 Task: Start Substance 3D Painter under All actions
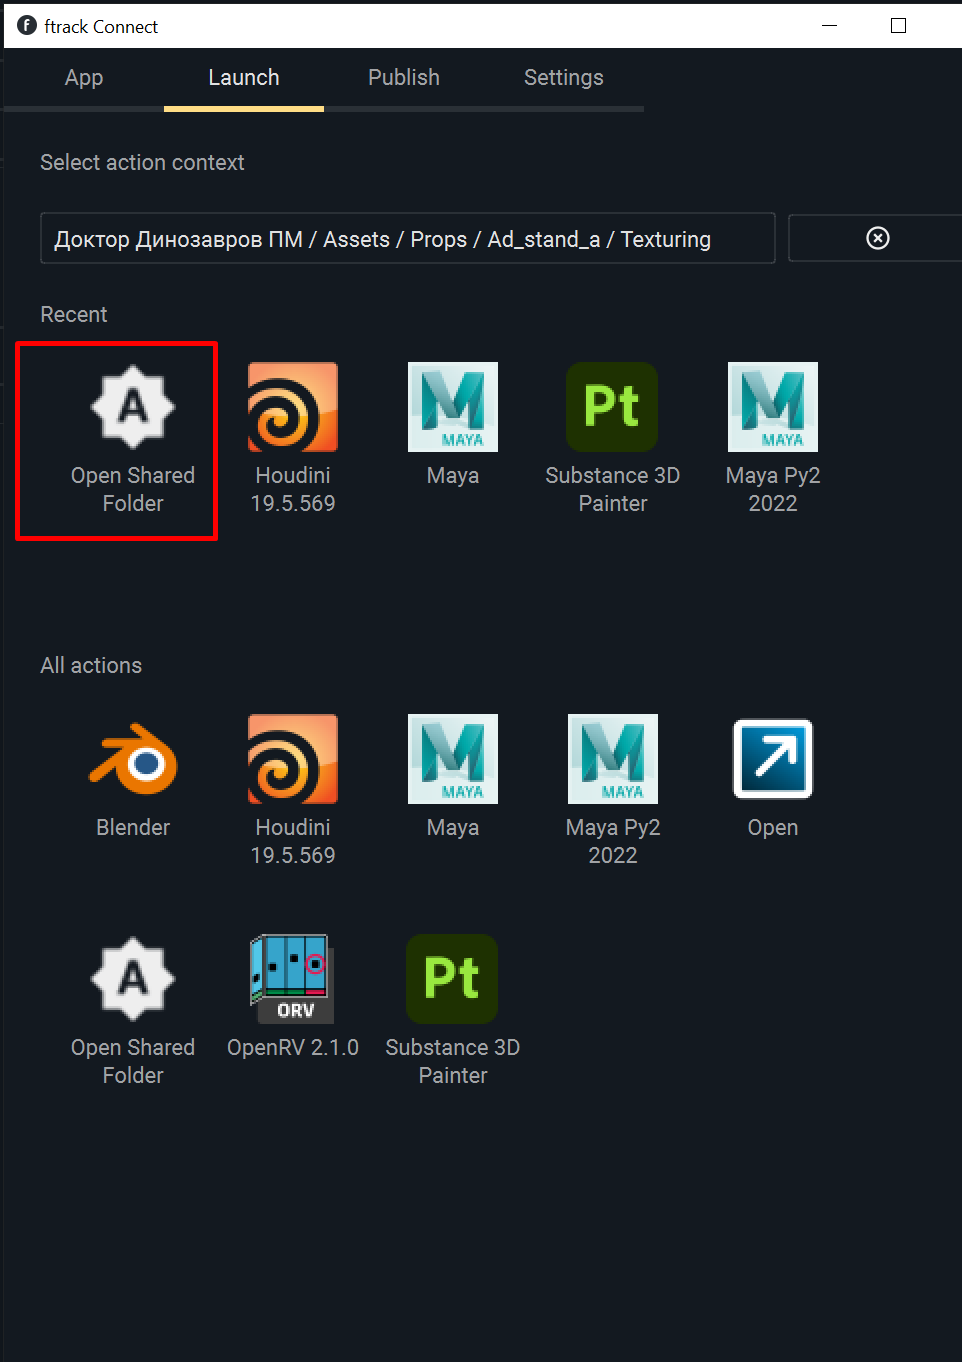coord(453,1012)
